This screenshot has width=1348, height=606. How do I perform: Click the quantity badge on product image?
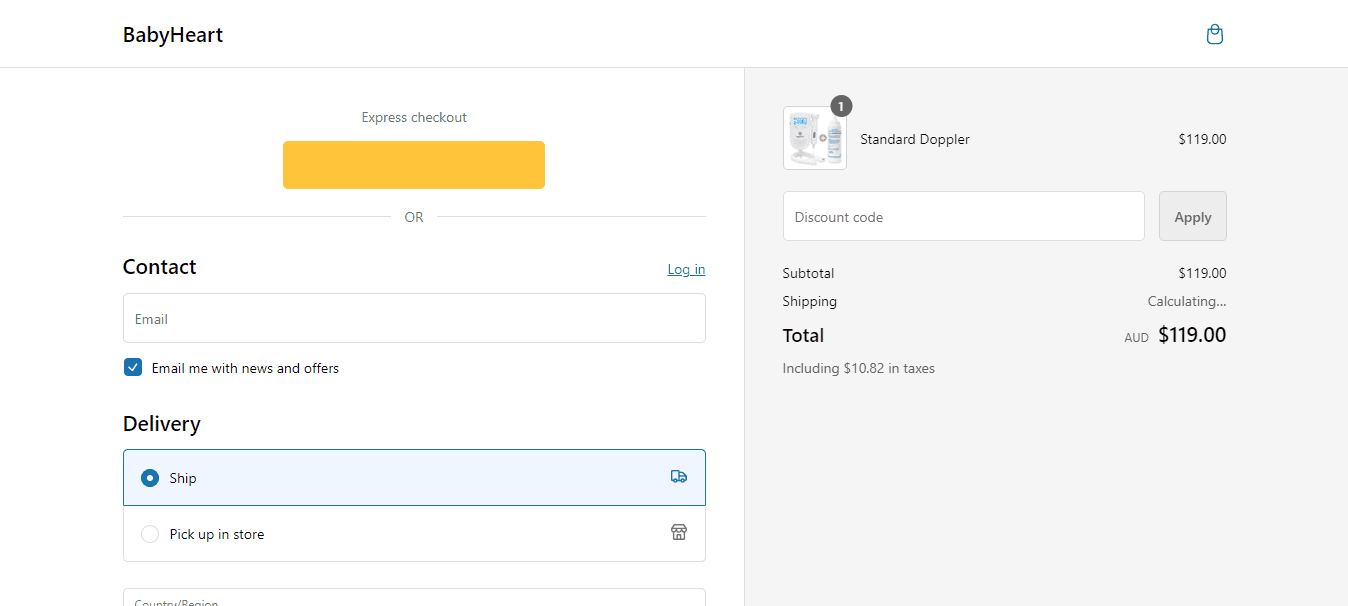pyautogui.click(x=841, y=106)
